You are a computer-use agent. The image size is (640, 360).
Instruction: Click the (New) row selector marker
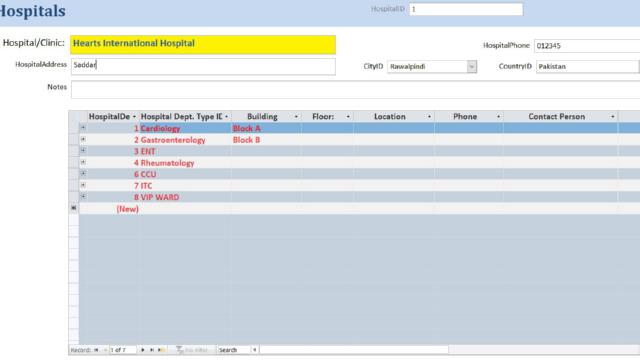point(73,208)
